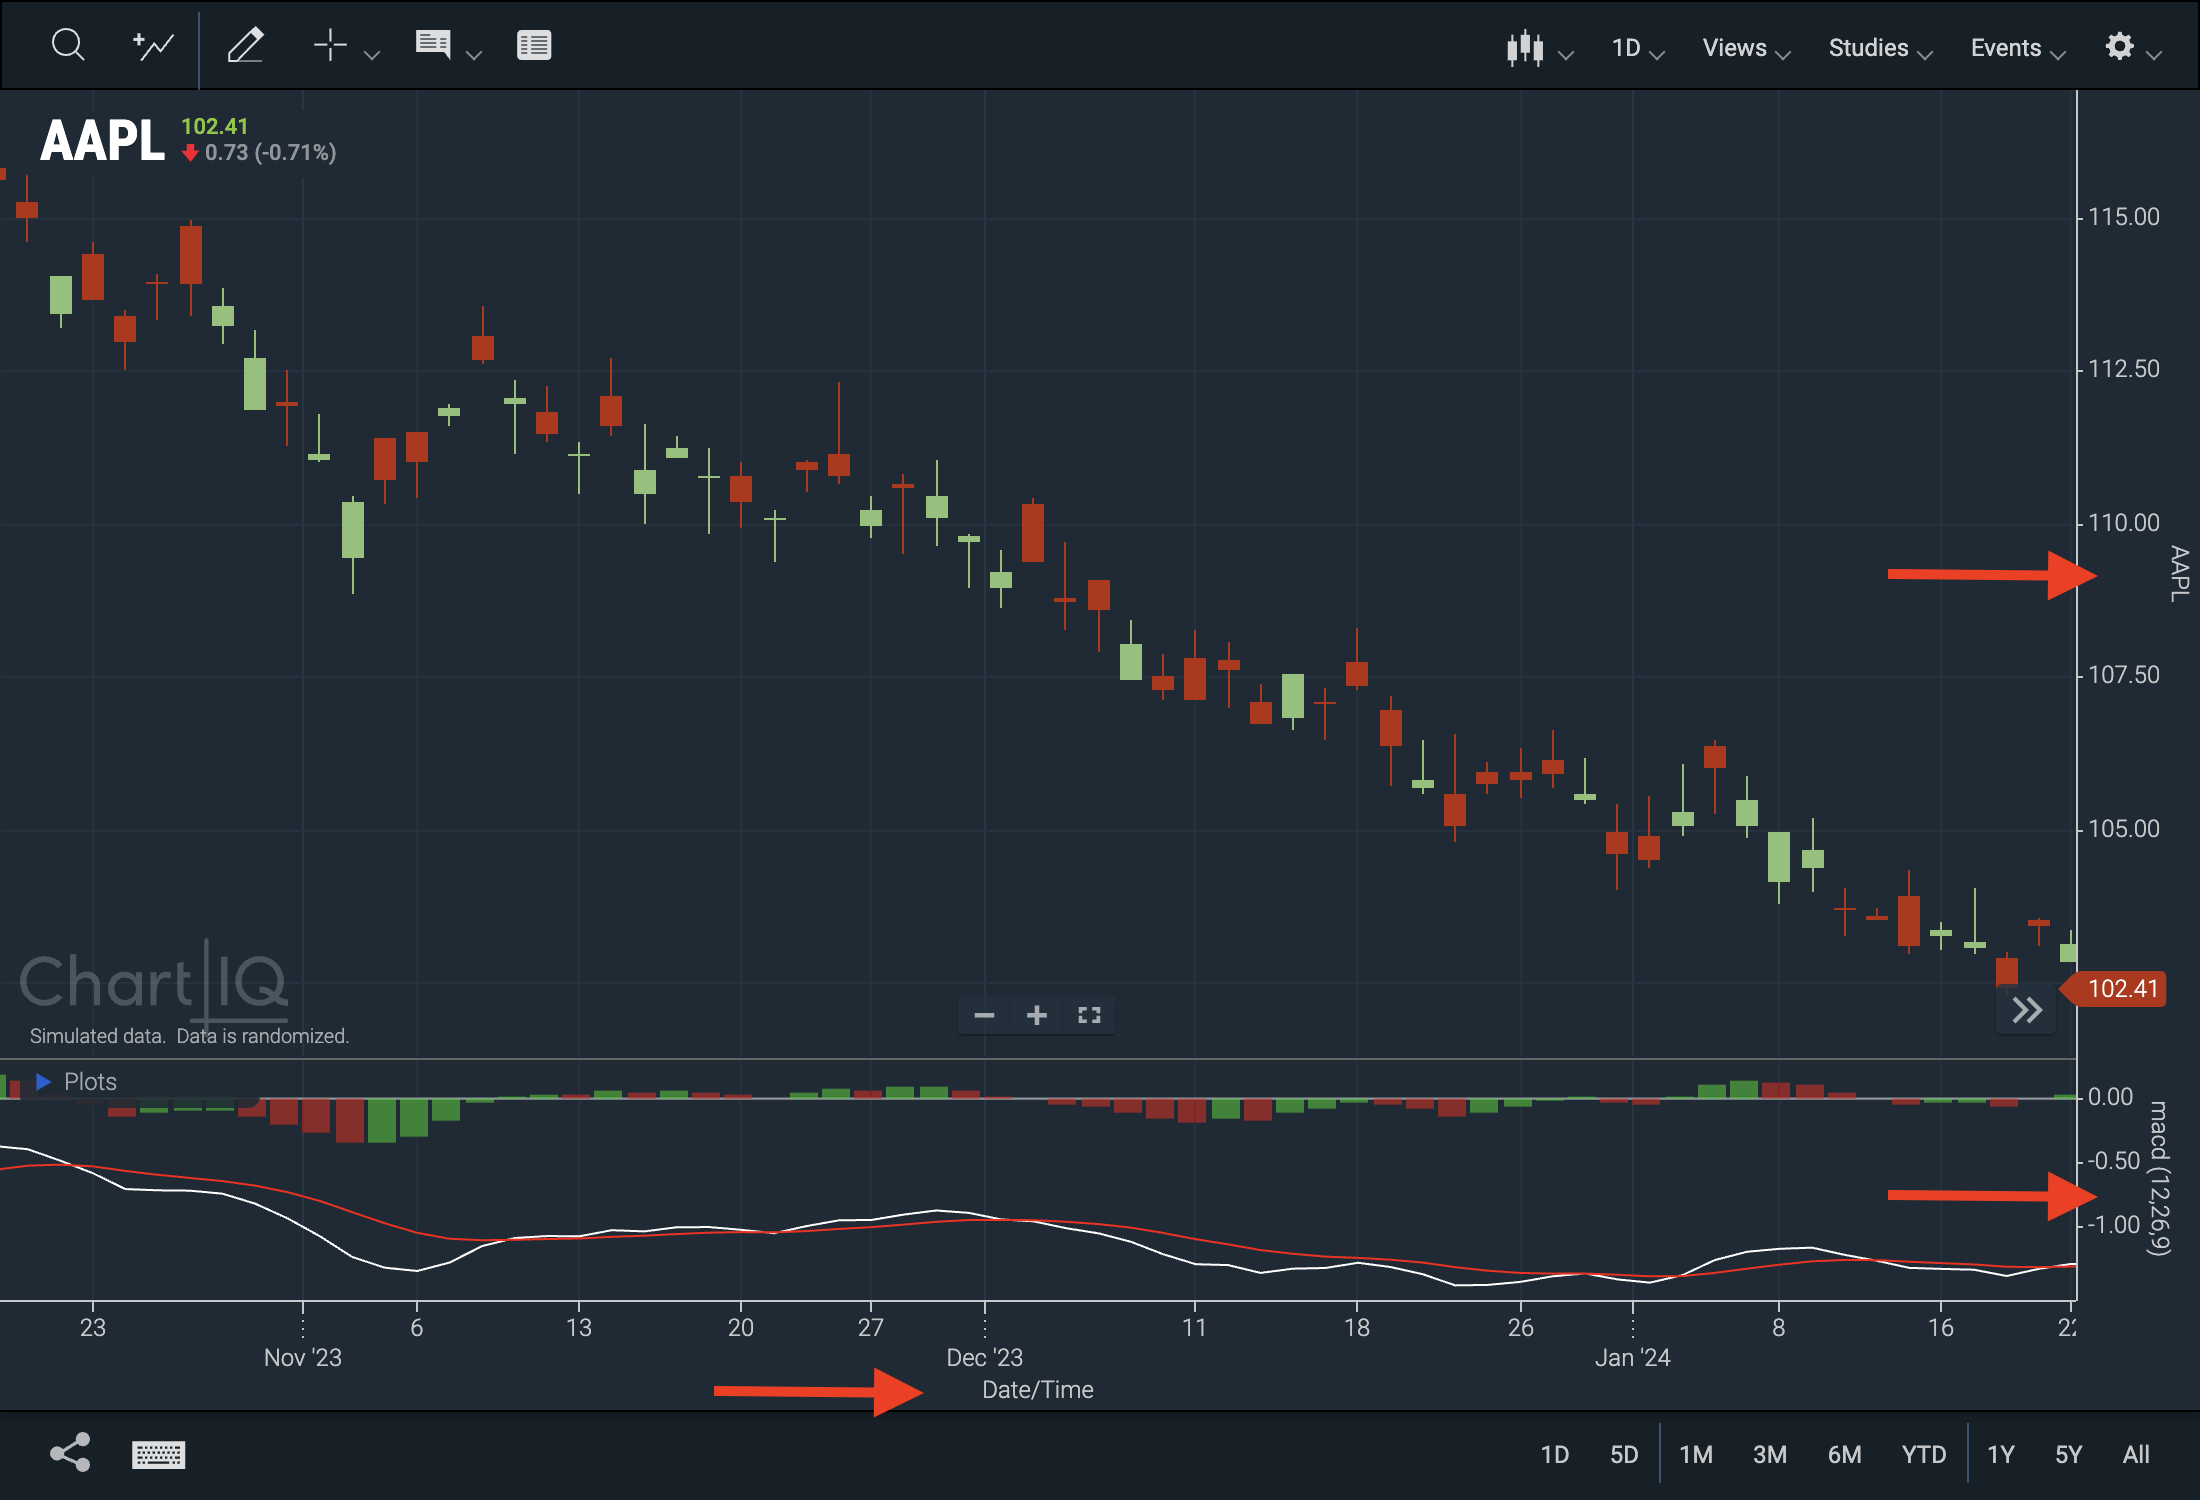Image resolution: width=2200 pixels, height=1500 pixels.
Task: Activate the pencil drawing tool
Action: pyautogui.click(x=245, y=45)
